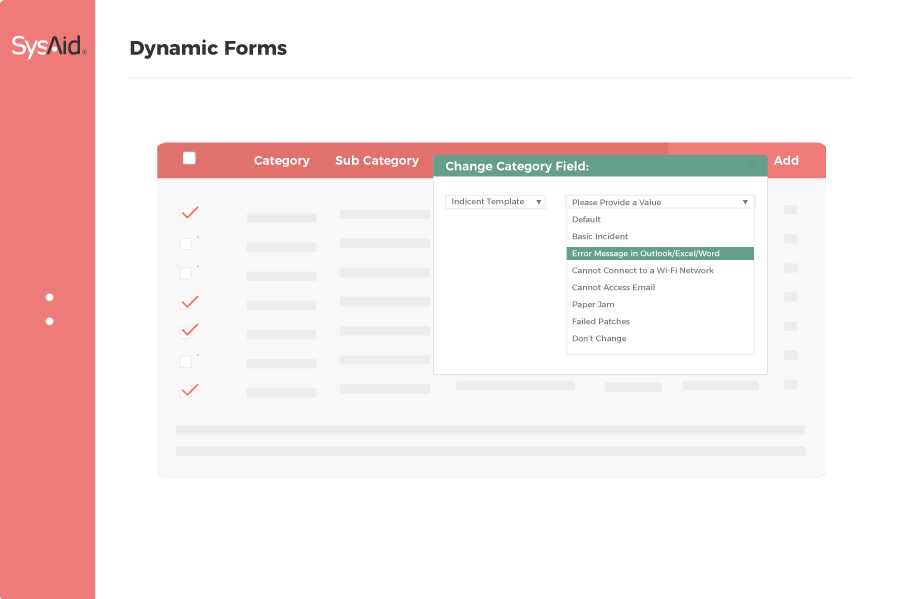902x599 pixels.
Task: Click the Sub Category column header
Action: tap(377, 161)
